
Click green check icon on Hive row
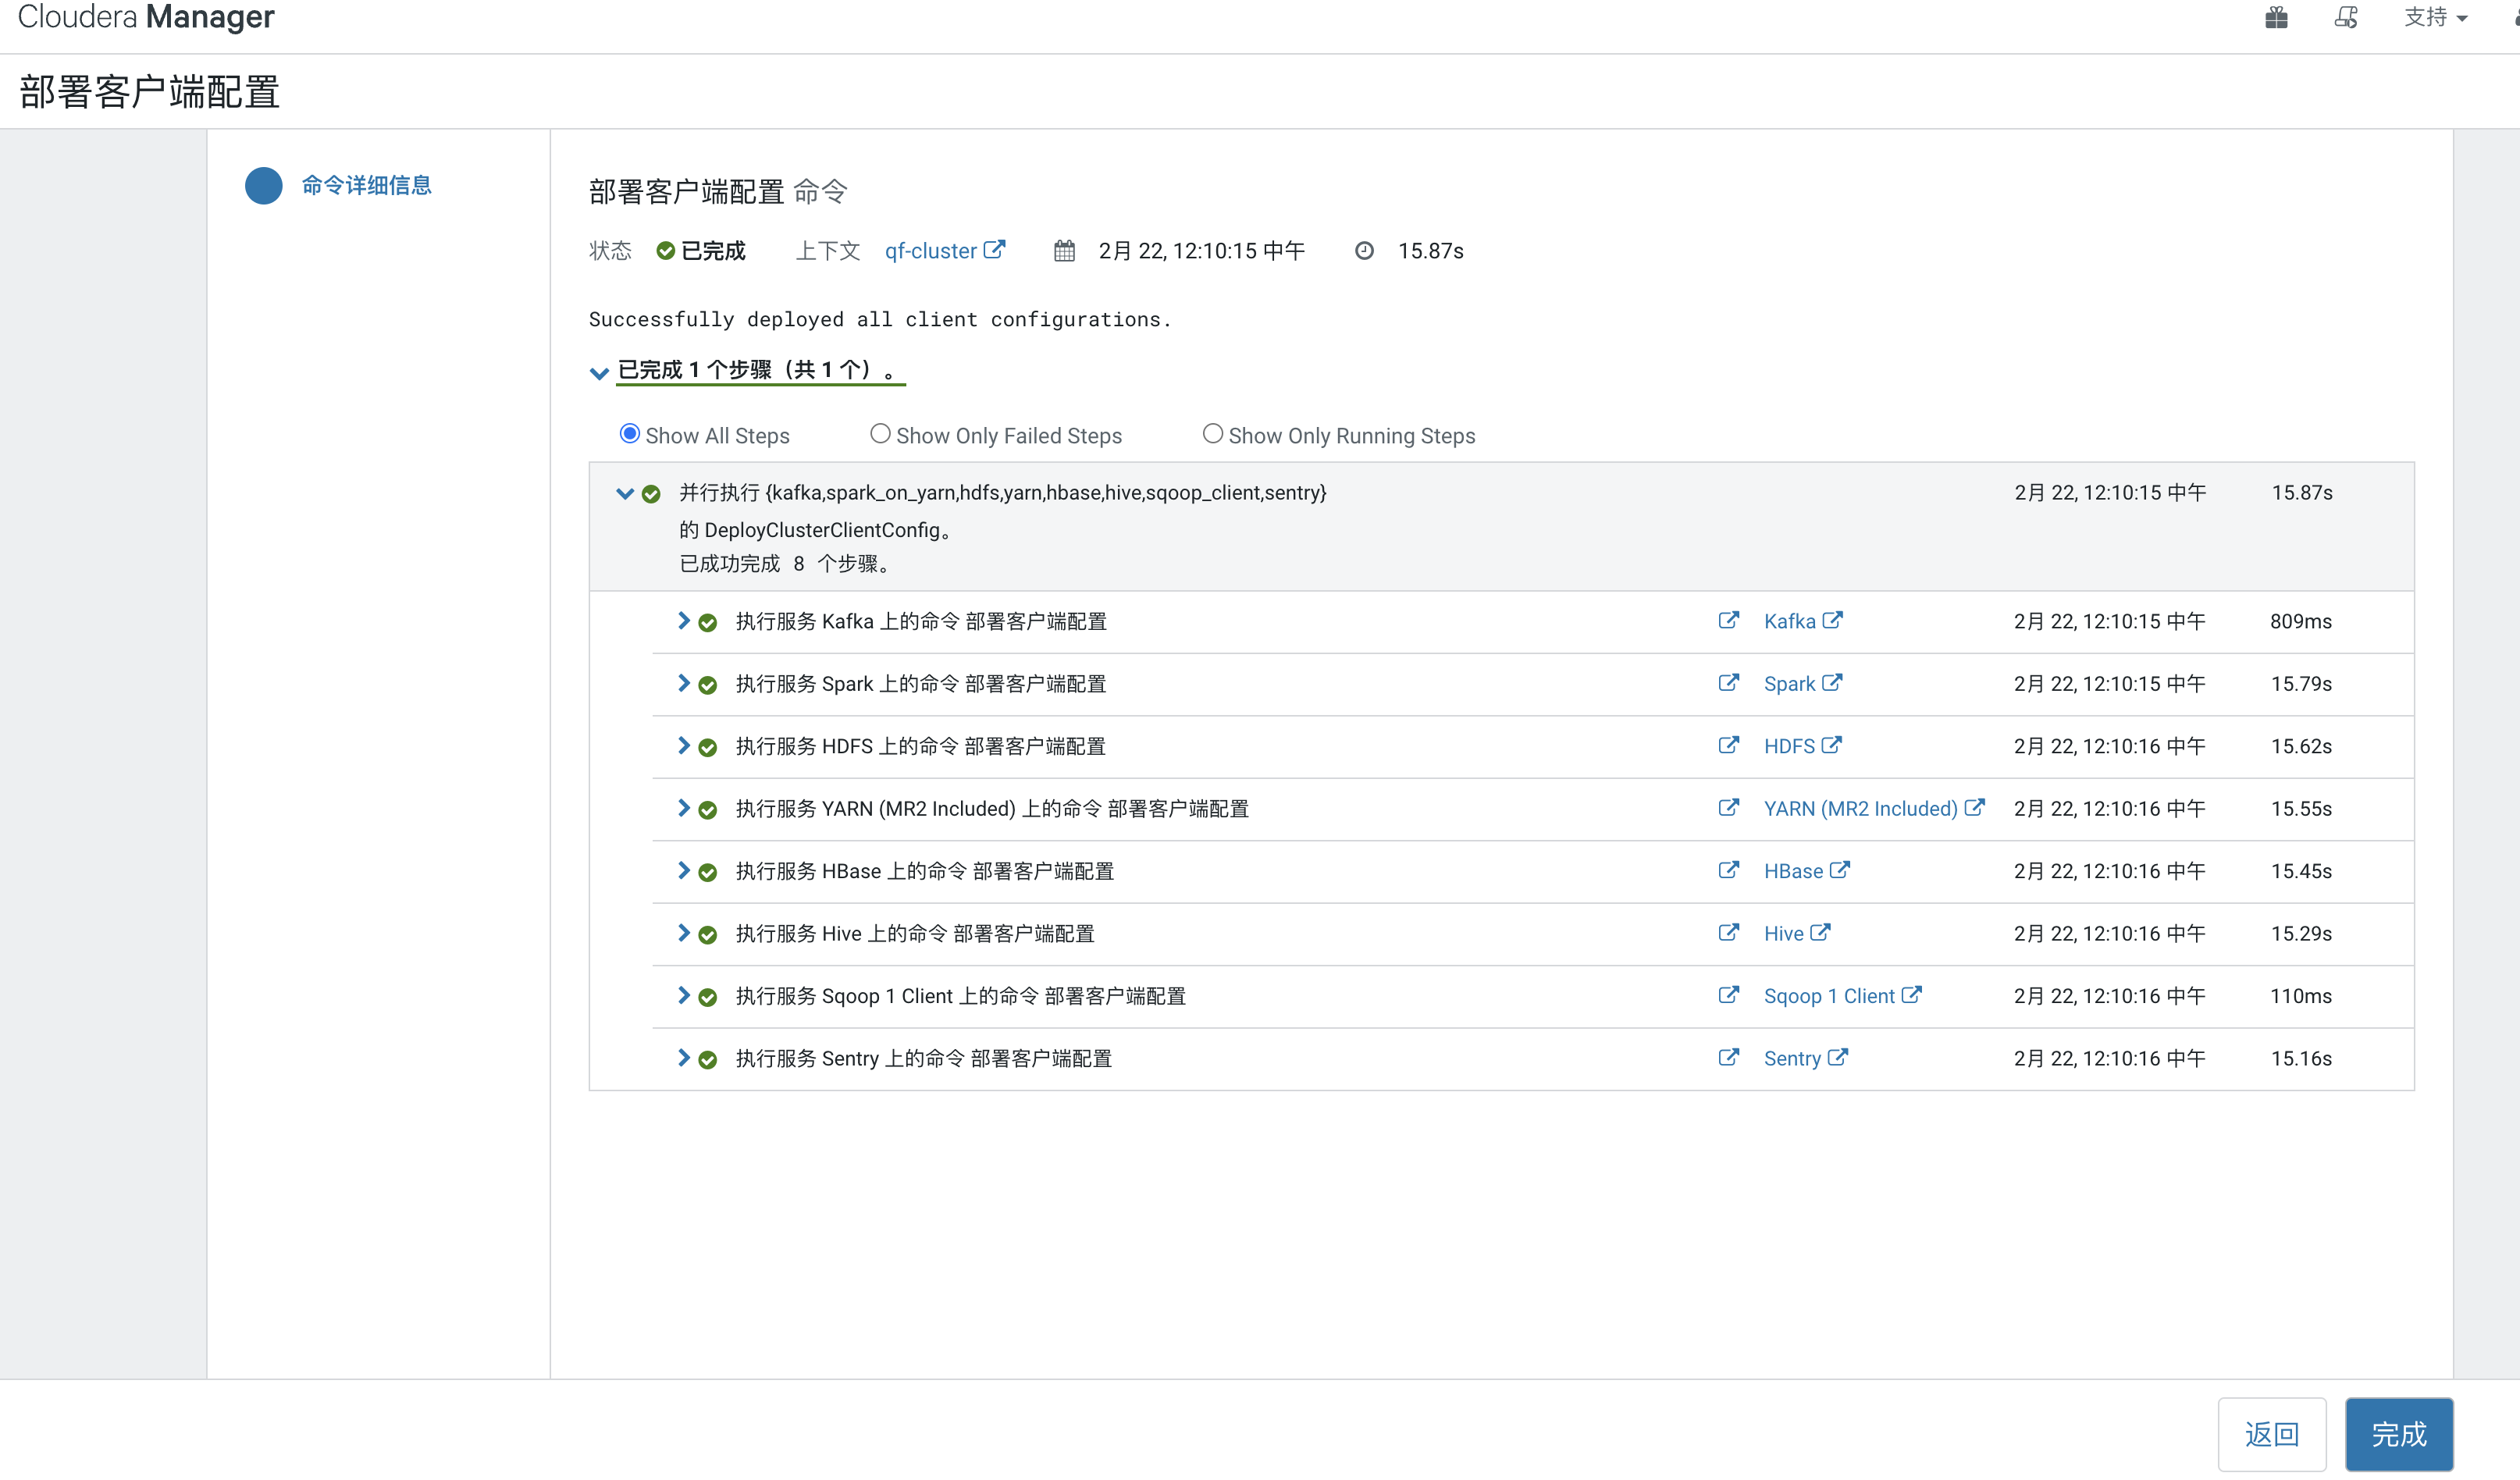click(x=708, y=935)
